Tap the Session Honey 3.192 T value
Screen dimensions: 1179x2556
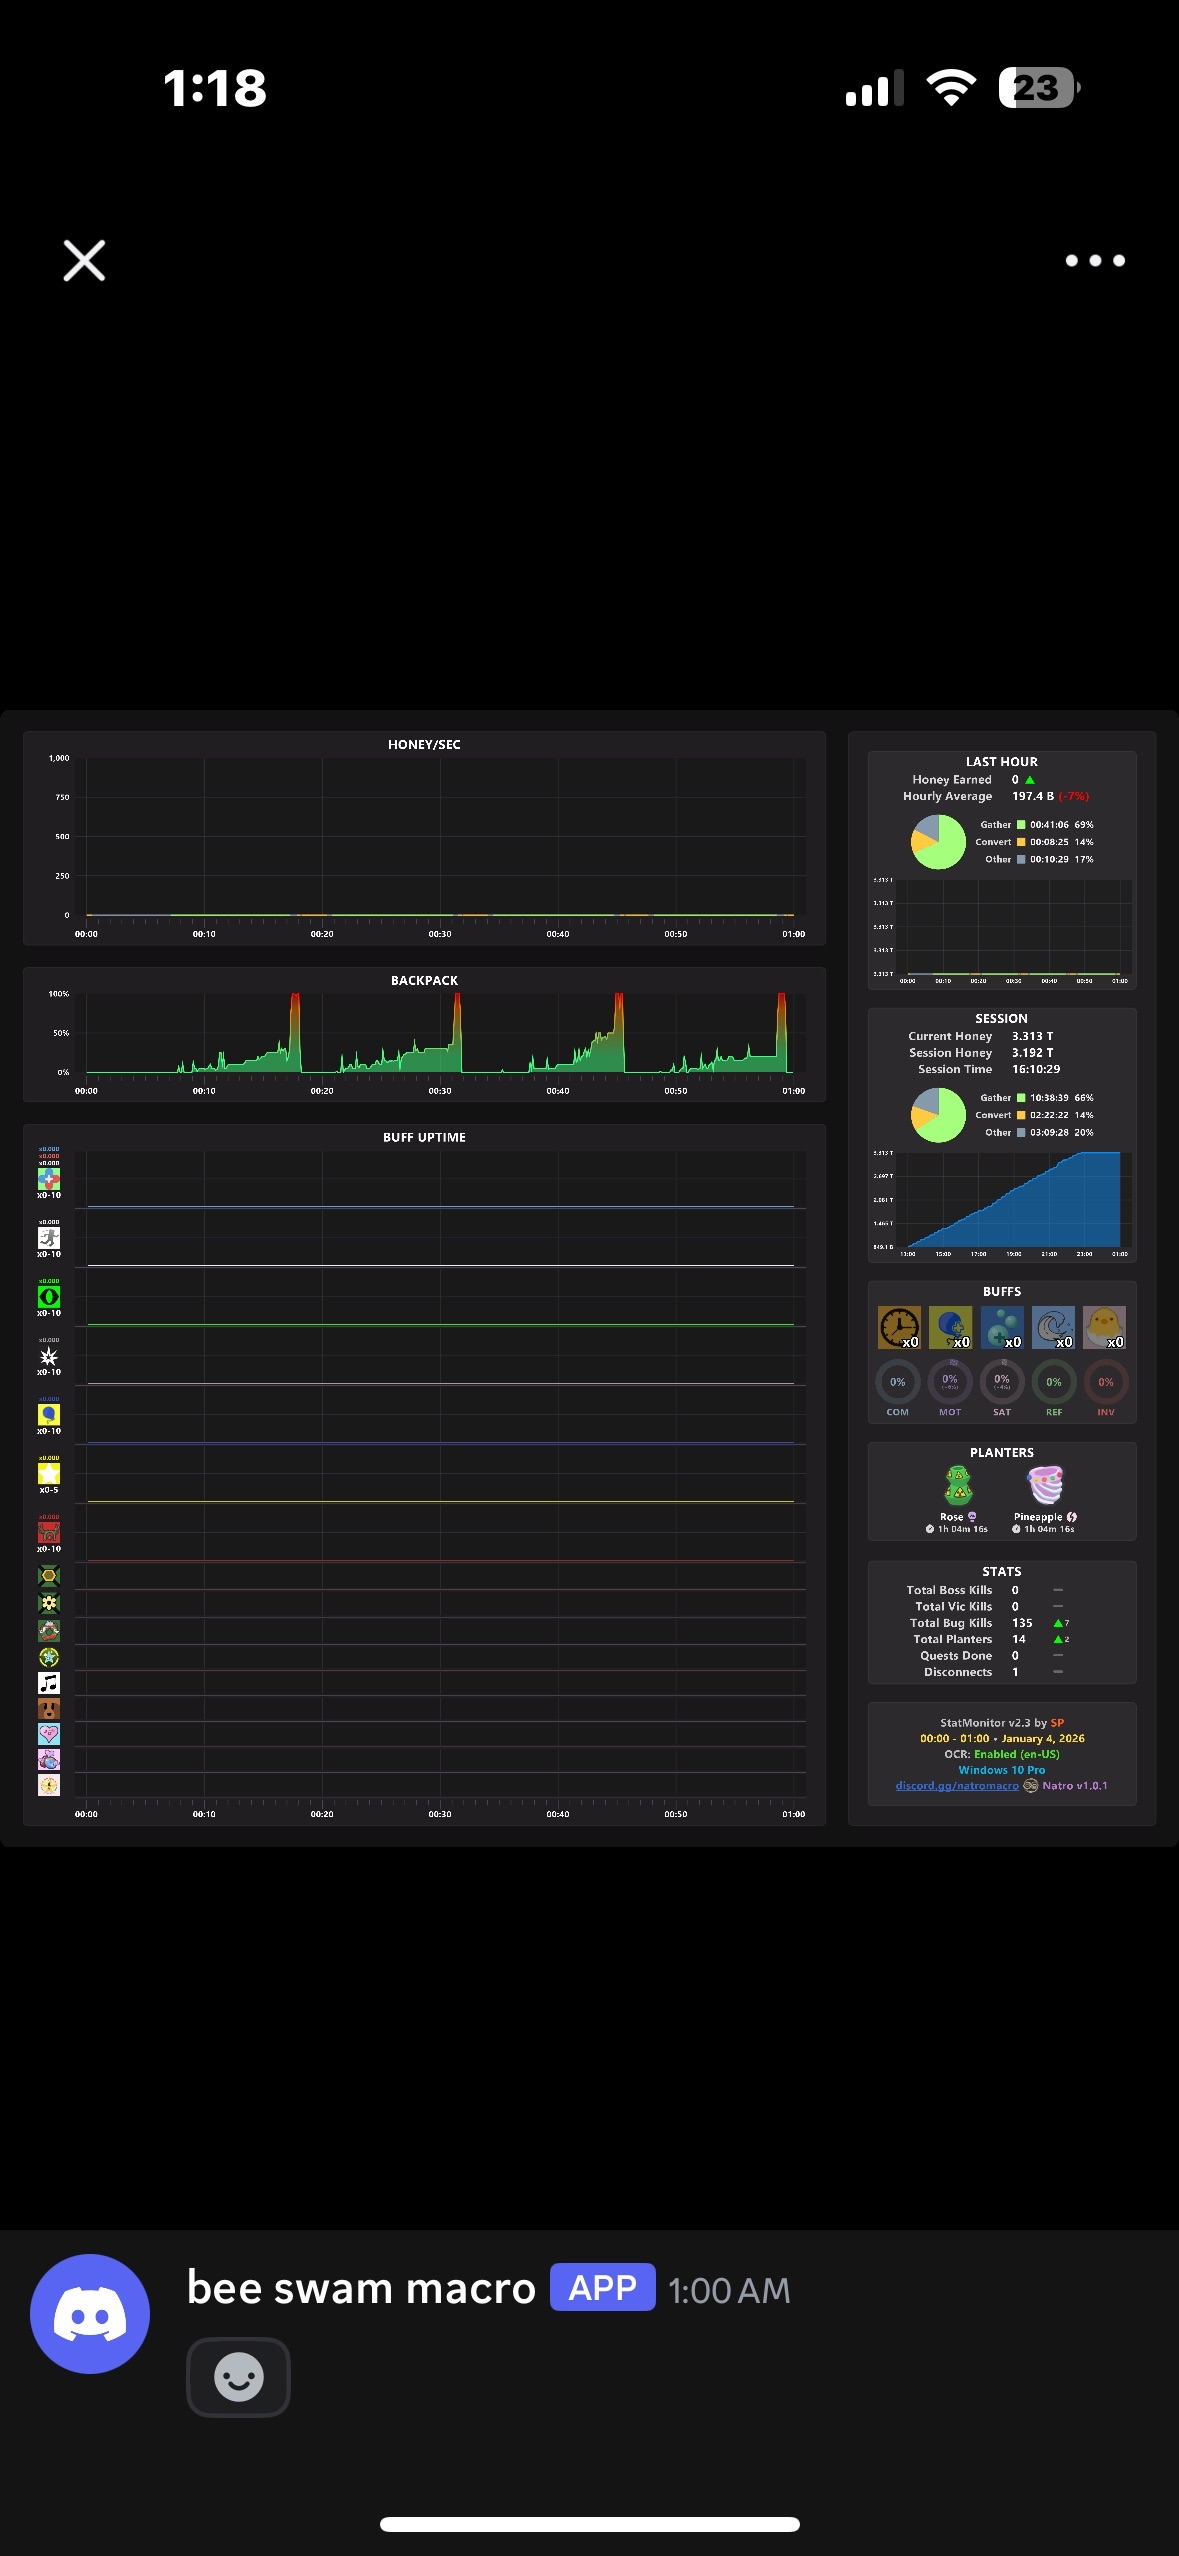point(1032,1053)
